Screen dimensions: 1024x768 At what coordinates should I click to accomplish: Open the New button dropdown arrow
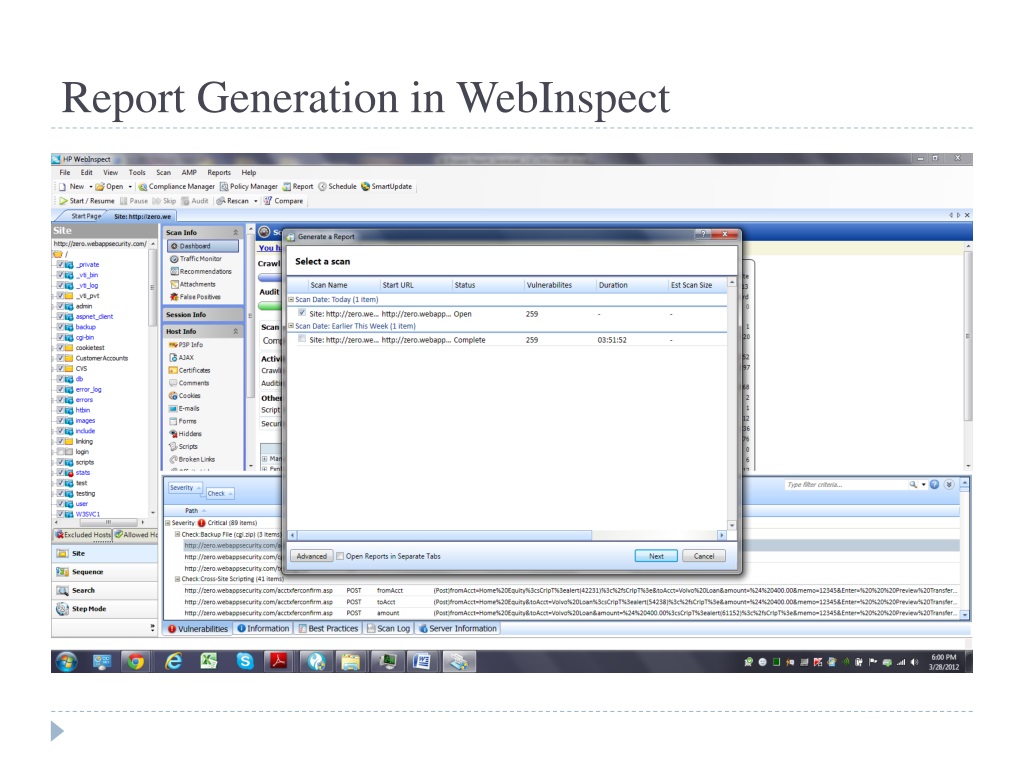click(x=91, y=187)
